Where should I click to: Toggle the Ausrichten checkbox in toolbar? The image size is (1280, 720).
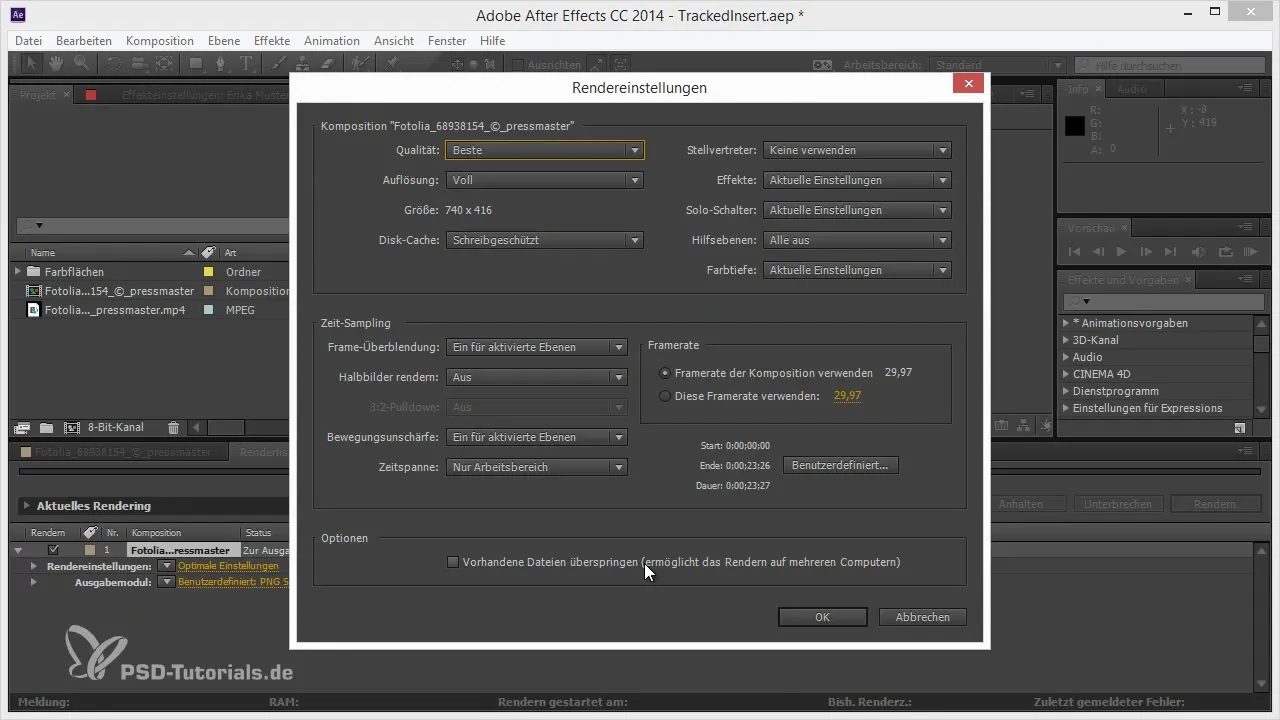517,64
